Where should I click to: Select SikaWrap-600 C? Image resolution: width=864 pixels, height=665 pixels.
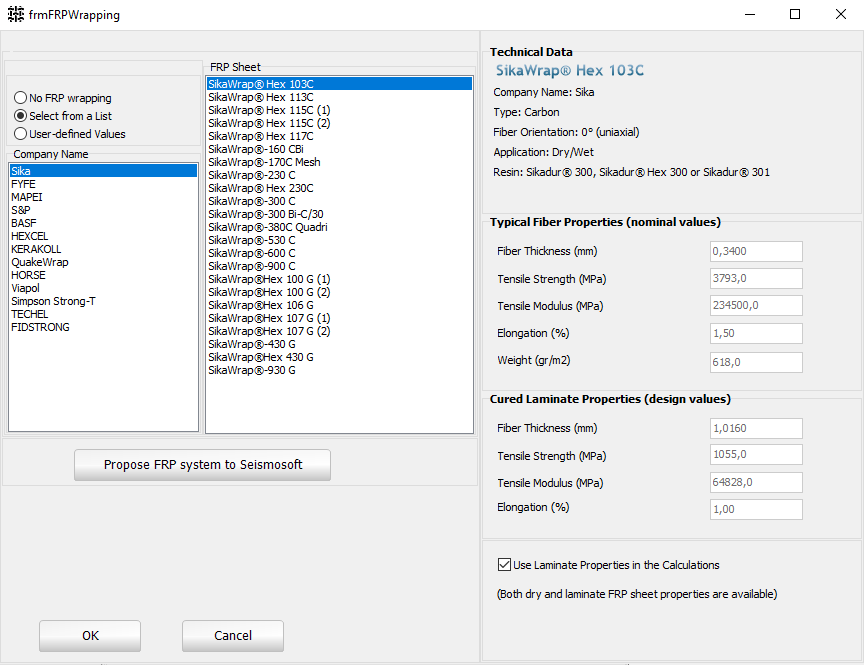pyautogui.click(x=339, y=253)
